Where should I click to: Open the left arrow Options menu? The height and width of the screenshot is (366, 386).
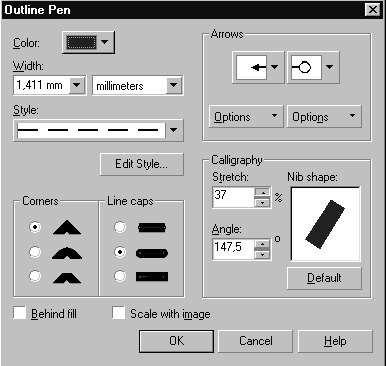point(246,116)
